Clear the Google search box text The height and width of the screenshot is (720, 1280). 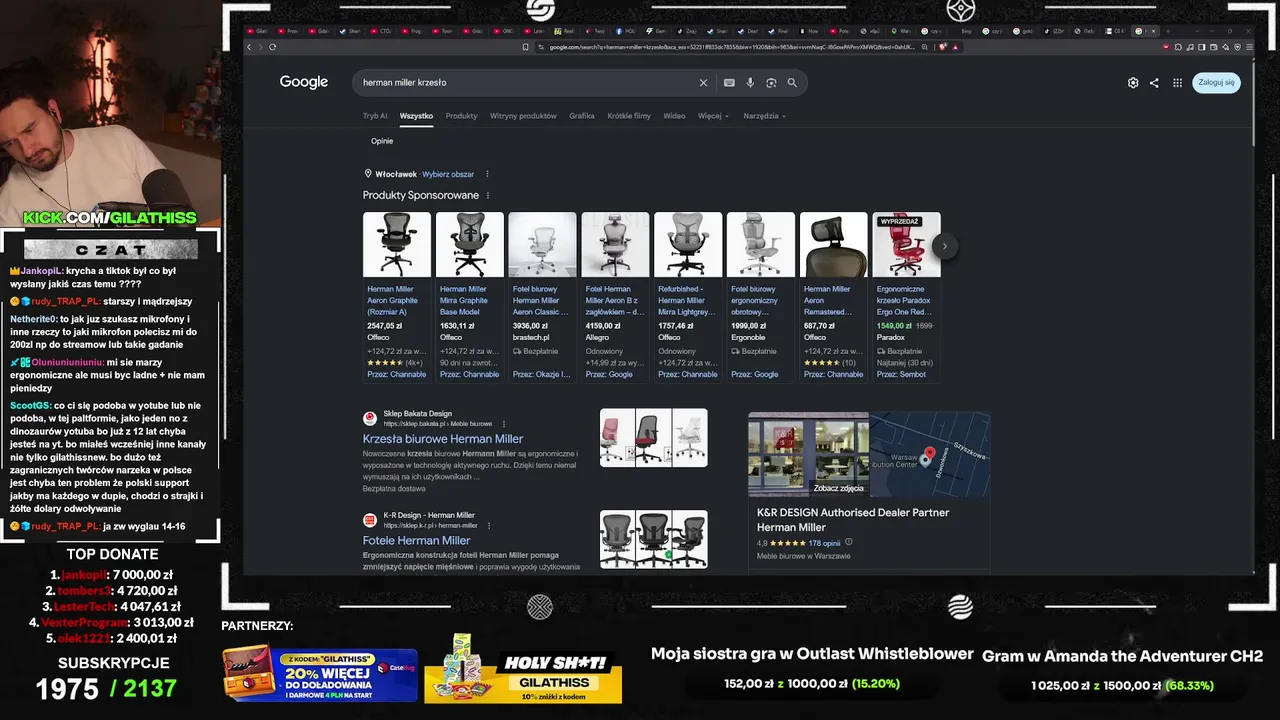(703, 83)
